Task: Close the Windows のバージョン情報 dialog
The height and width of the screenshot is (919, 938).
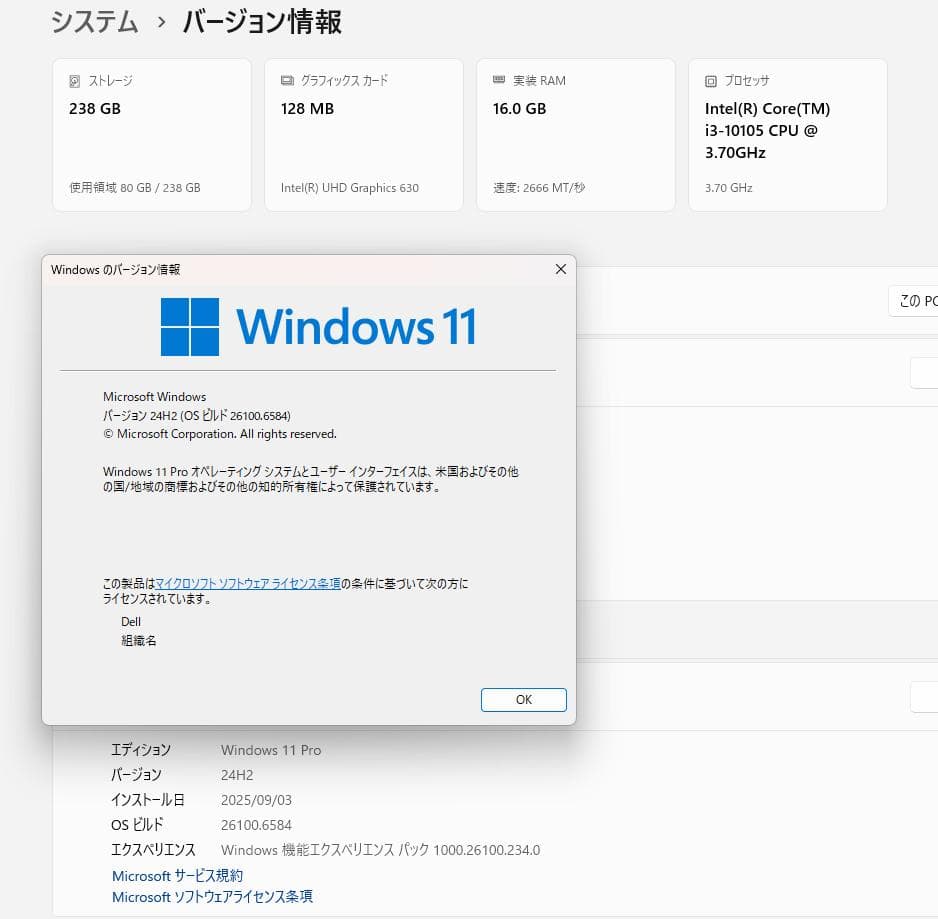Action: click(x=560, y=269)
